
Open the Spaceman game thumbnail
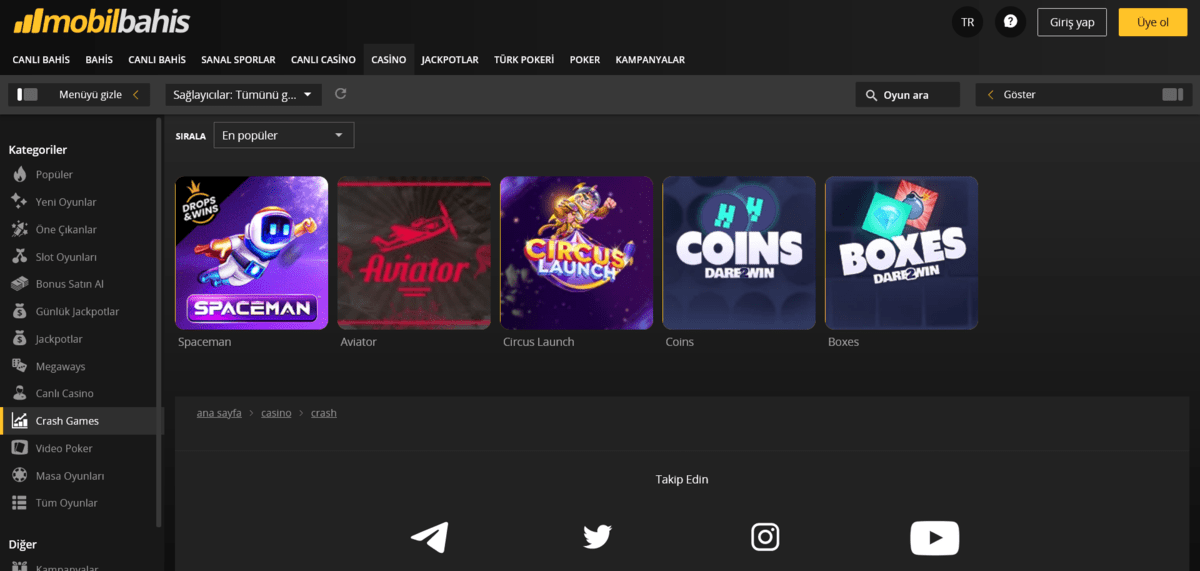[x=252, y=253]
